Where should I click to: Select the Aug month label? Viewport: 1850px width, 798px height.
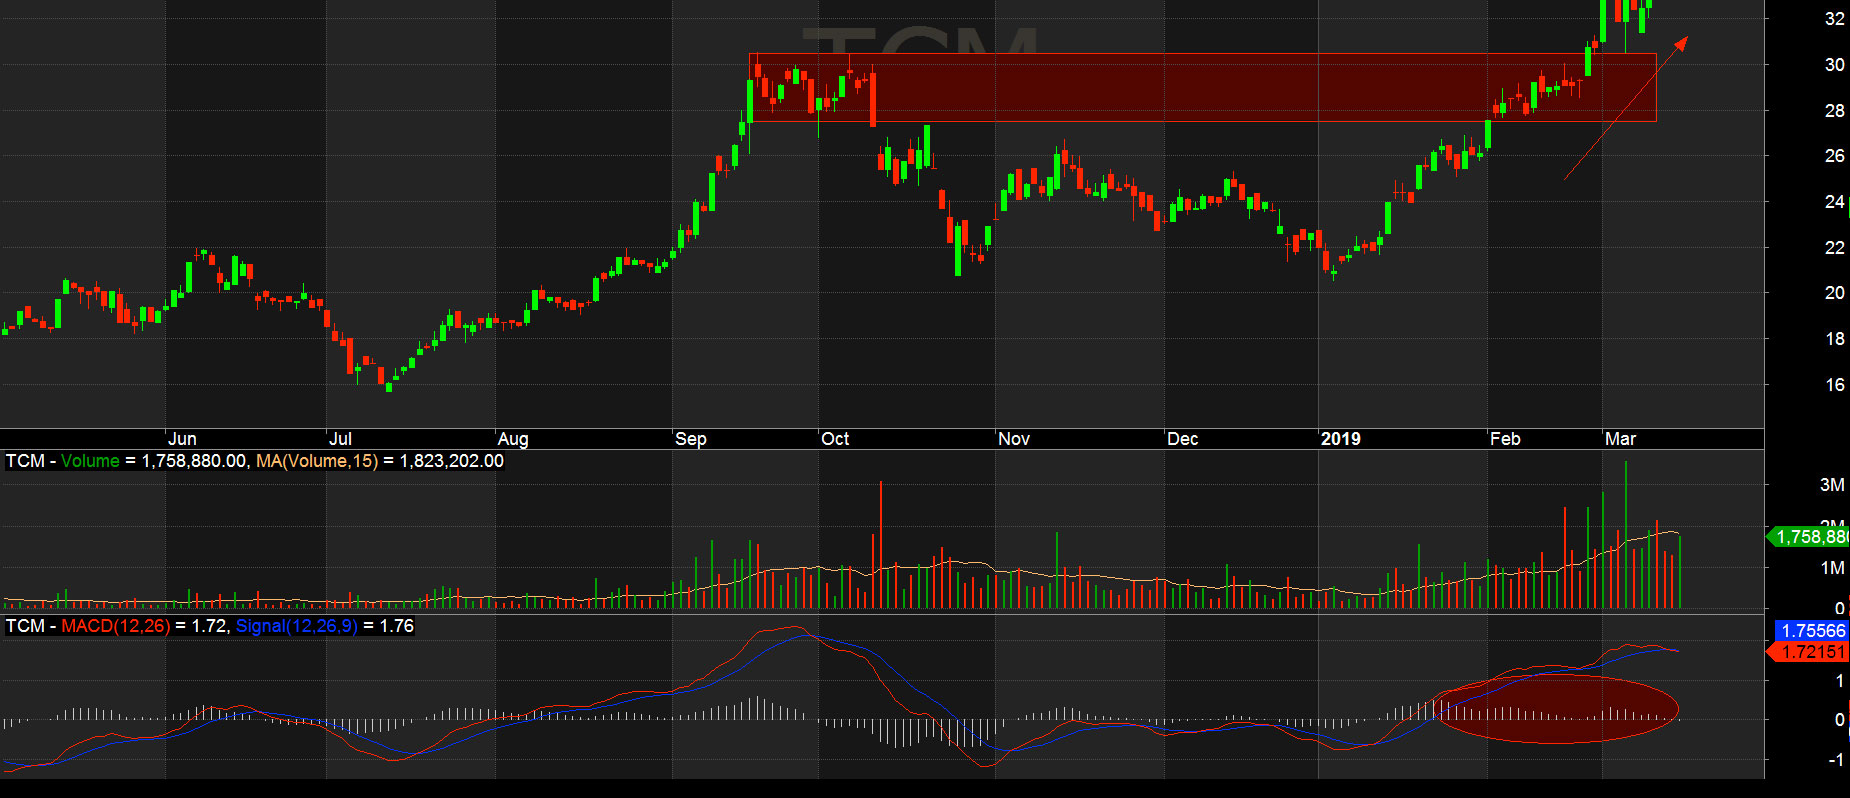pyautogui.click(x=513, y=439)
